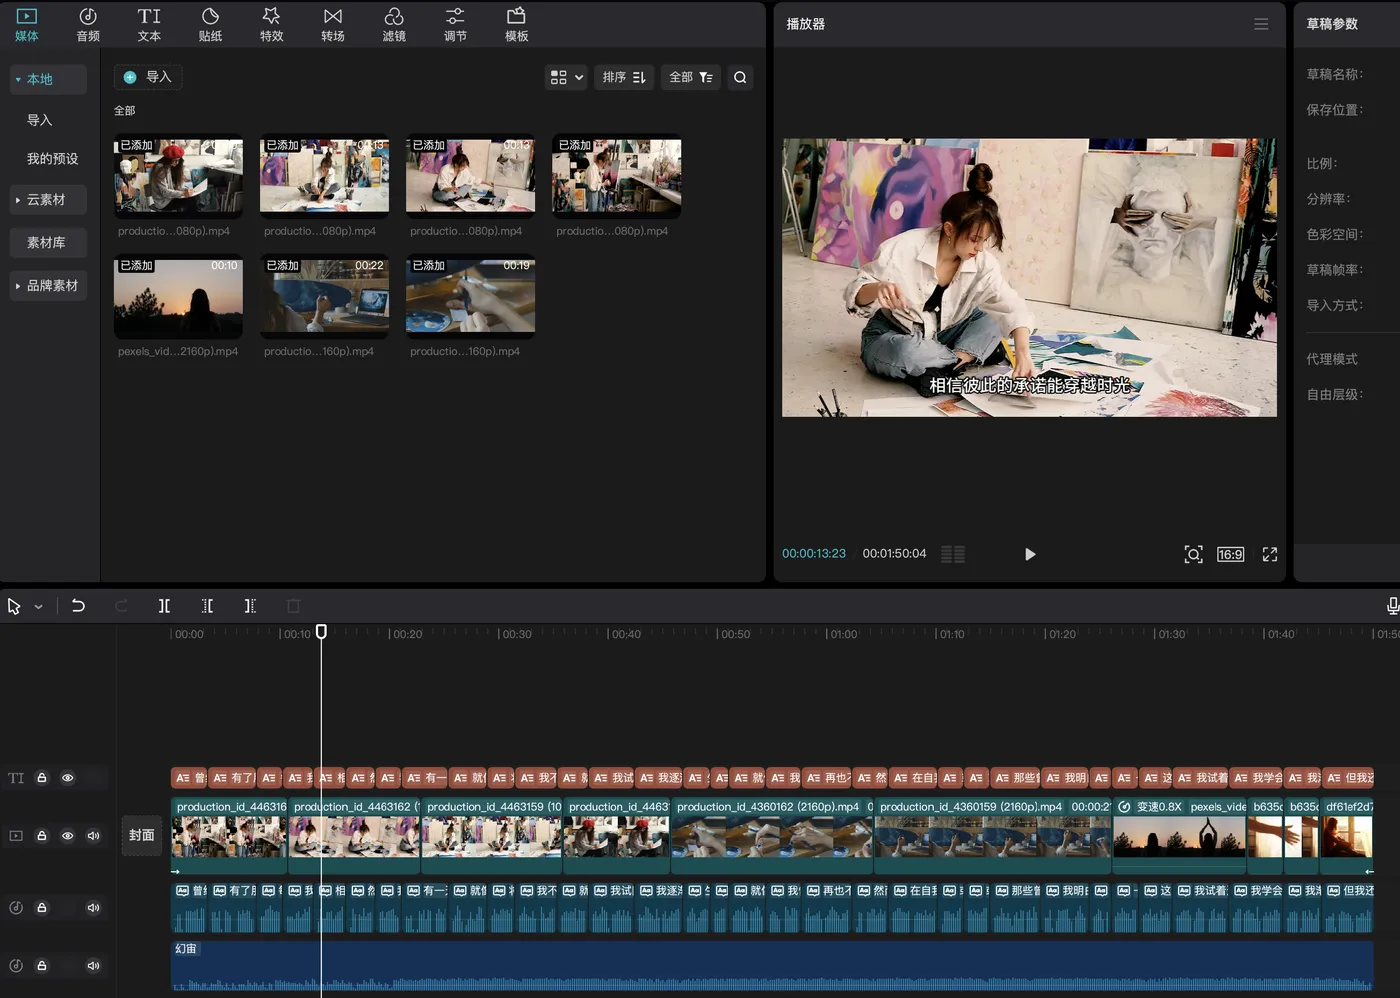The height and width of the screenshot is (998, 1400).
Task: Click the 草稿参数 draft parameters panel title
Action: coord(1332,24)
